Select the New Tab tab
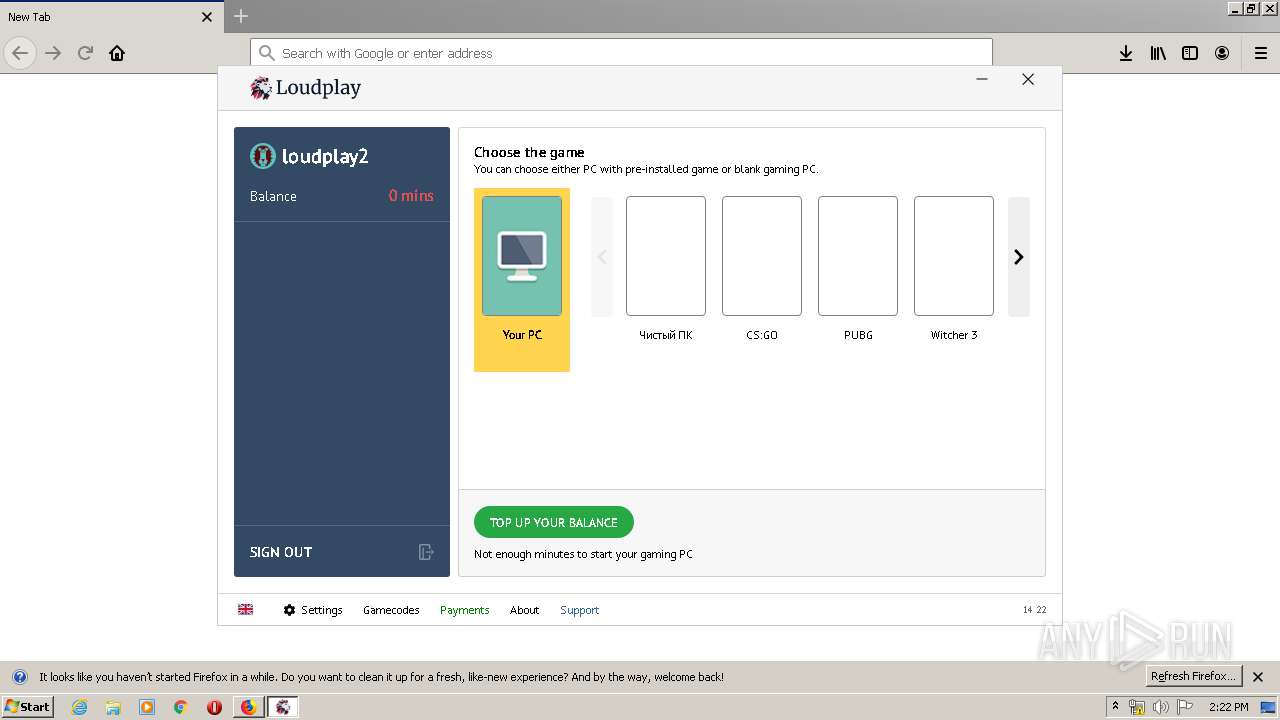 click(110, 17)
